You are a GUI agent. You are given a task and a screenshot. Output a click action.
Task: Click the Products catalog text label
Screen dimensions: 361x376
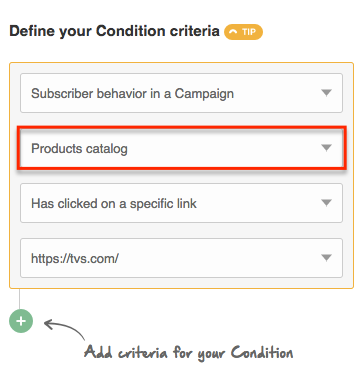coord(79,149)
